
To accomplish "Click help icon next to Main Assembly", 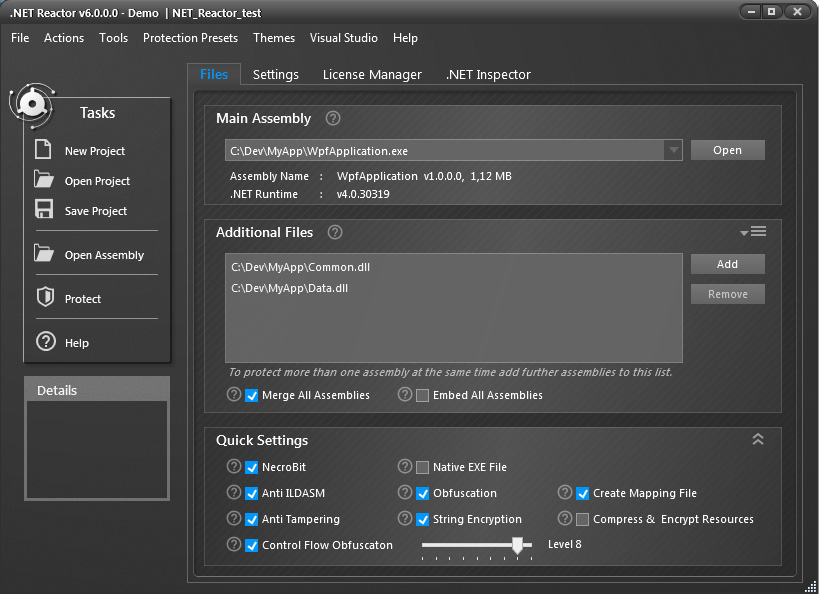I will [333, 118].
